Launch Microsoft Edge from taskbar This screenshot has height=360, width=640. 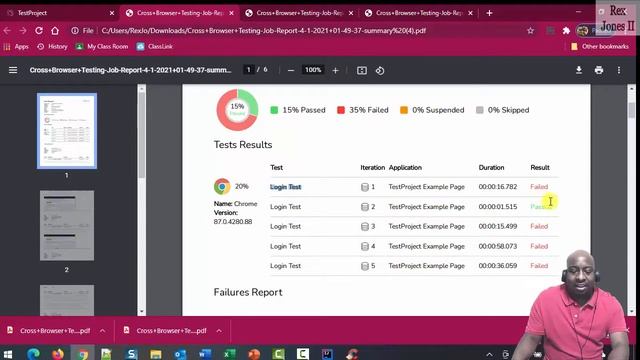[x=33, y=354]
